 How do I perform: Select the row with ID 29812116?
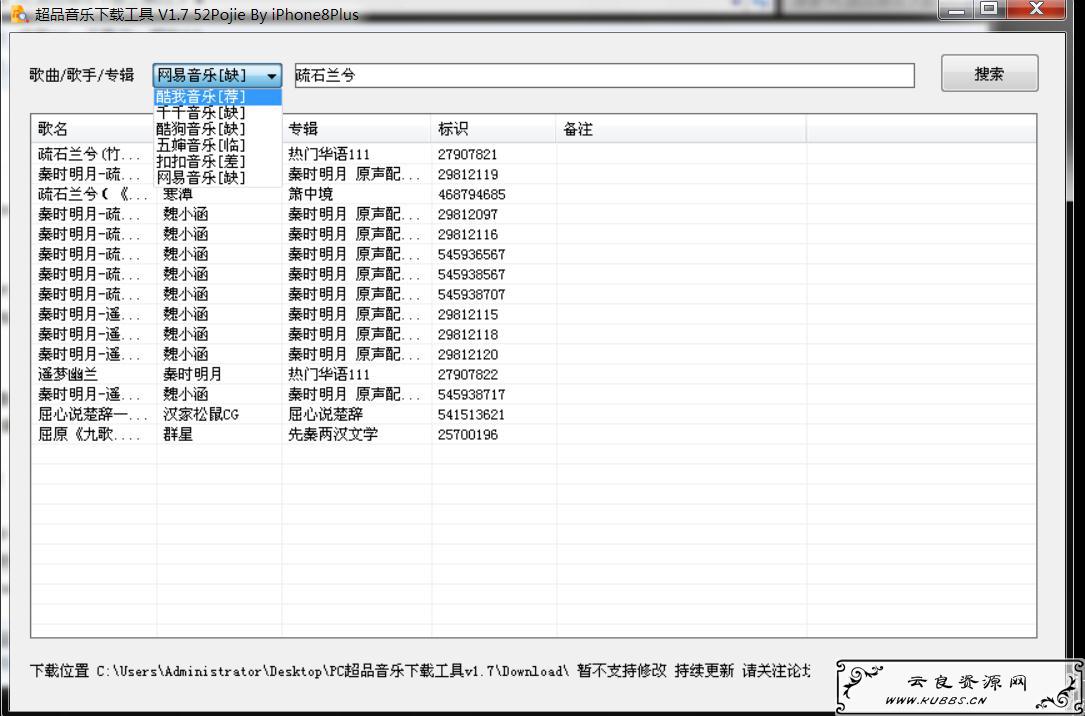(x=533, y=235)
